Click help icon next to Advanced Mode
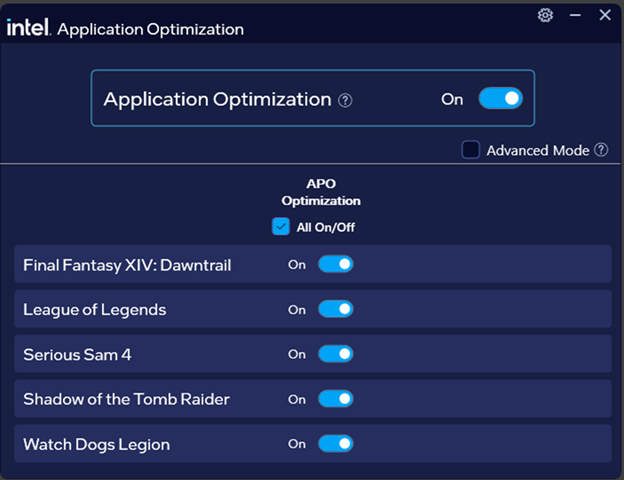 tap(601, 150)
